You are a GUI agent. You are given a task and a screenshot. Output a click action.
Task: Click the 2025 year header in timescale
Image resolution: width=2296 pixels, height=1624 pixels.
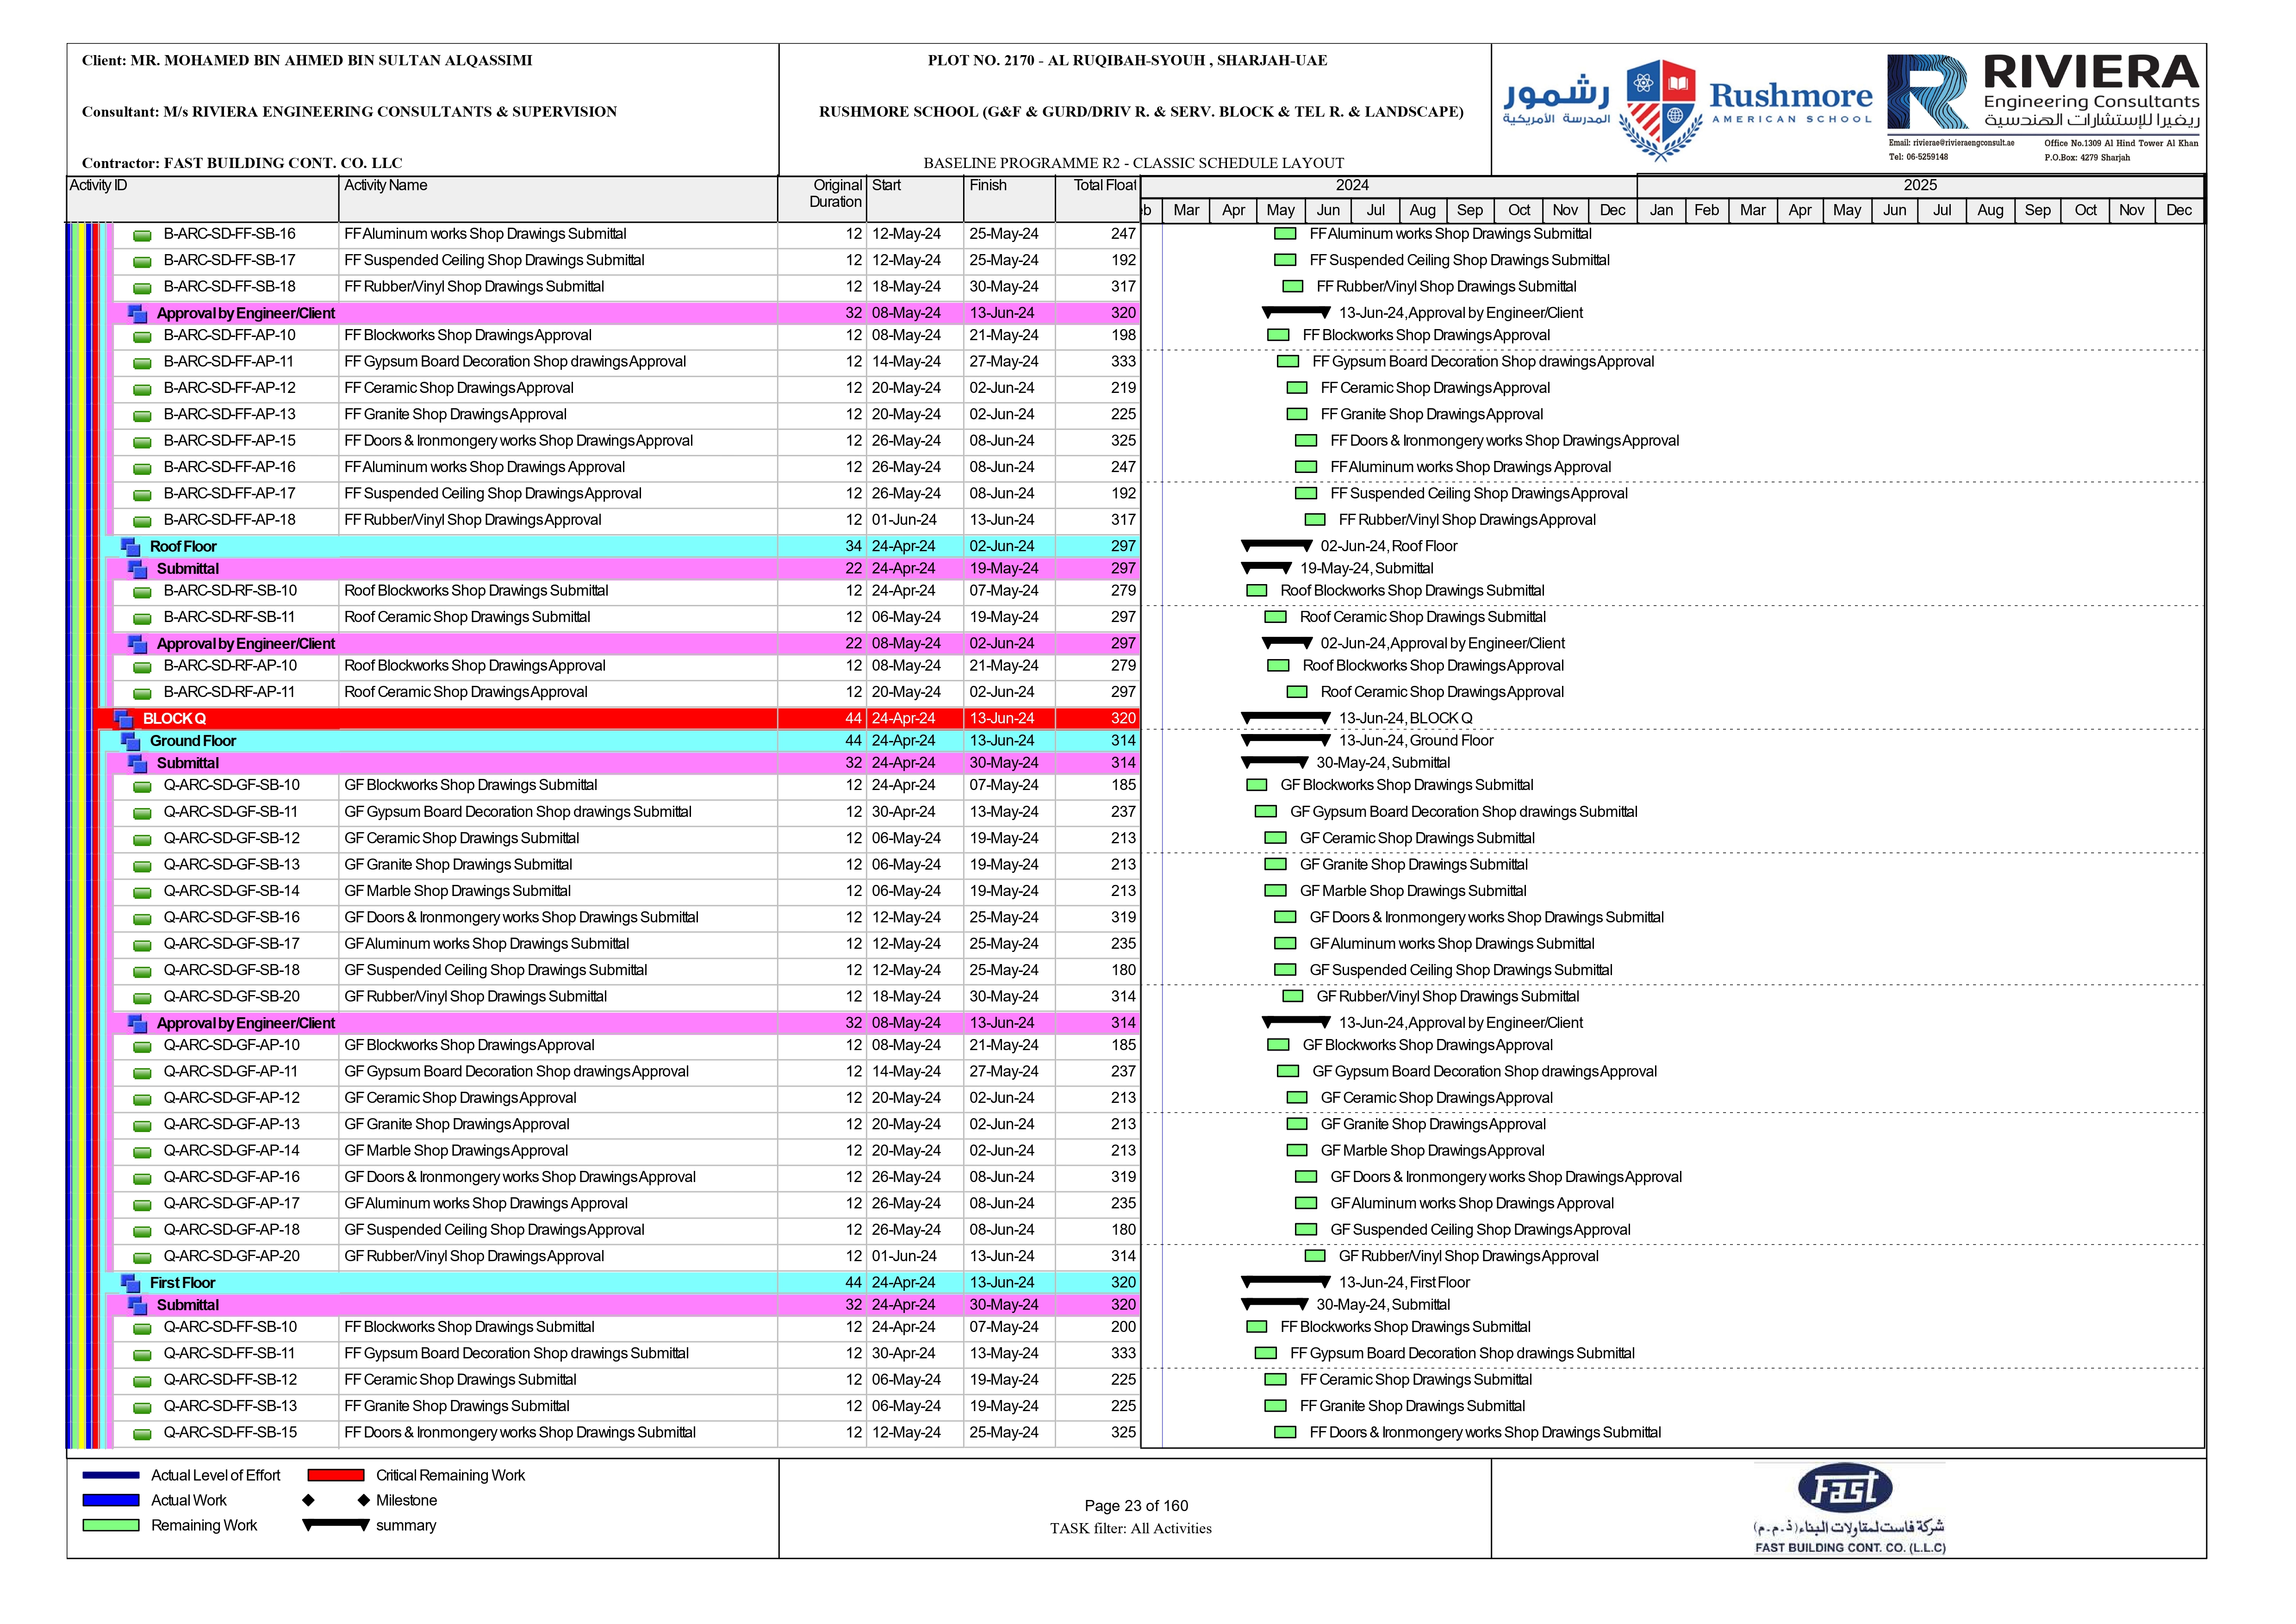pos(1920,186)
